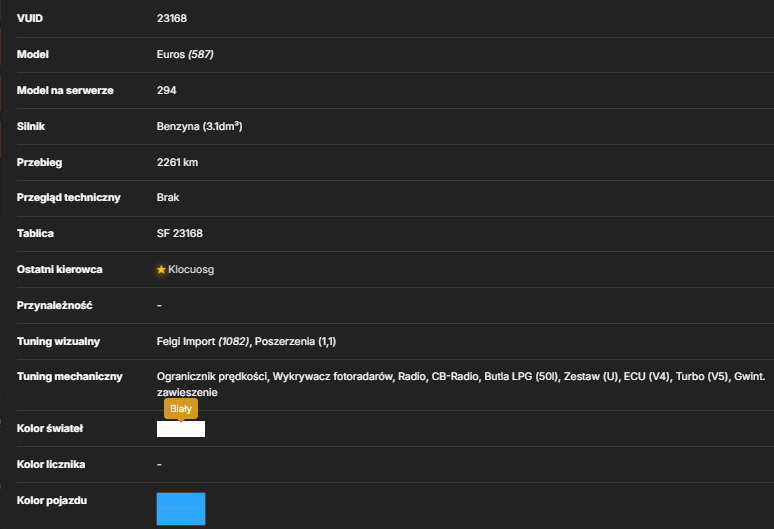Click the Zestaw (U) tuning entry
The height and width of the screenshot is (529, 774).
pyautogui.click(x=591, y=377)
